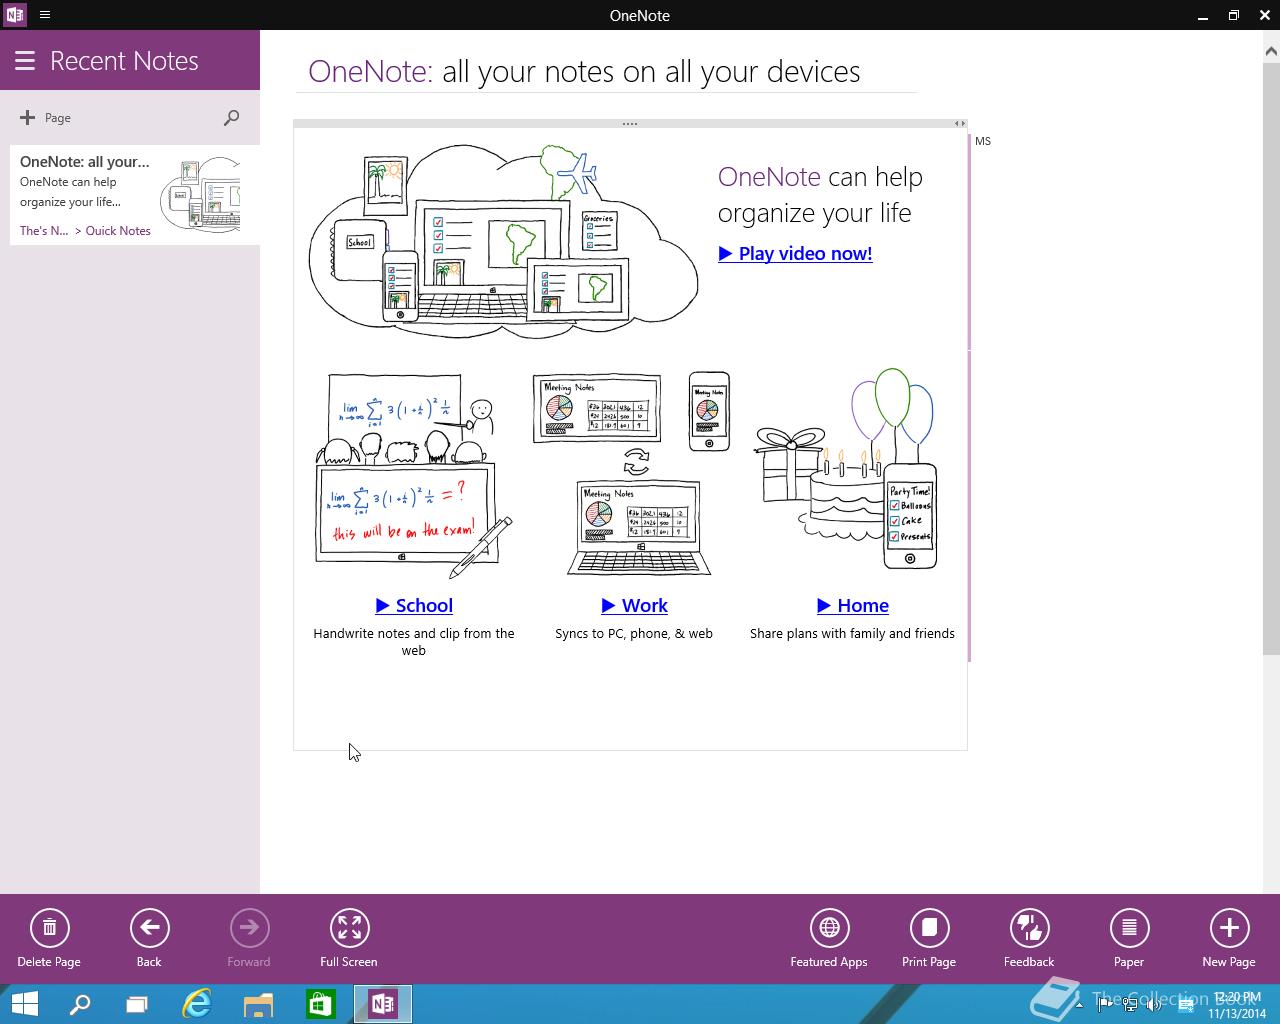Viewport: 1280px width, 1024px height.
Task: Click 'Share plans with family and friends' text
Action: (x=852, y=633)
